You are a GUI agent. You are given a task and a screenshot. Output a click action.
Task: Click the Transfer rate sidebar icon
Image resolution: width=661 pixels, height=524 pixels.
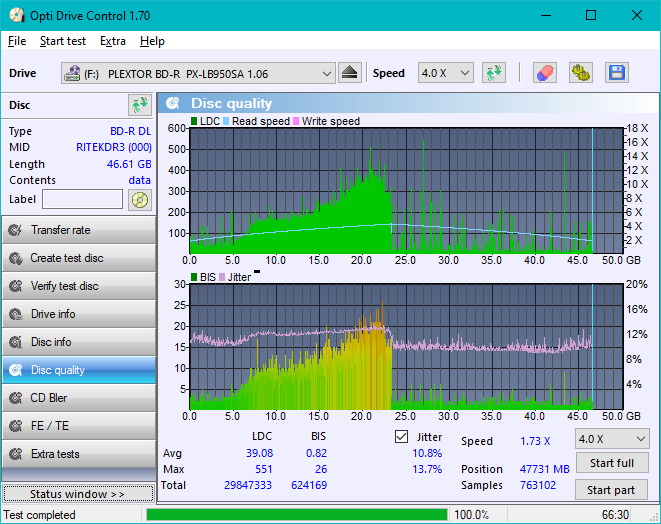click(x=16, y=230)
